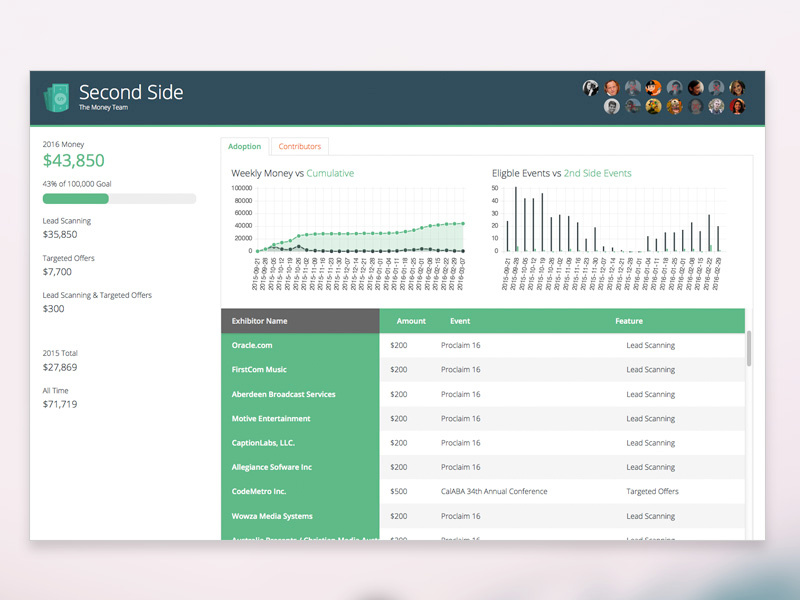The image size is (800, 600).
Task: Click the 2nd Side Events chart link
Action: click(x=597, y=173)
